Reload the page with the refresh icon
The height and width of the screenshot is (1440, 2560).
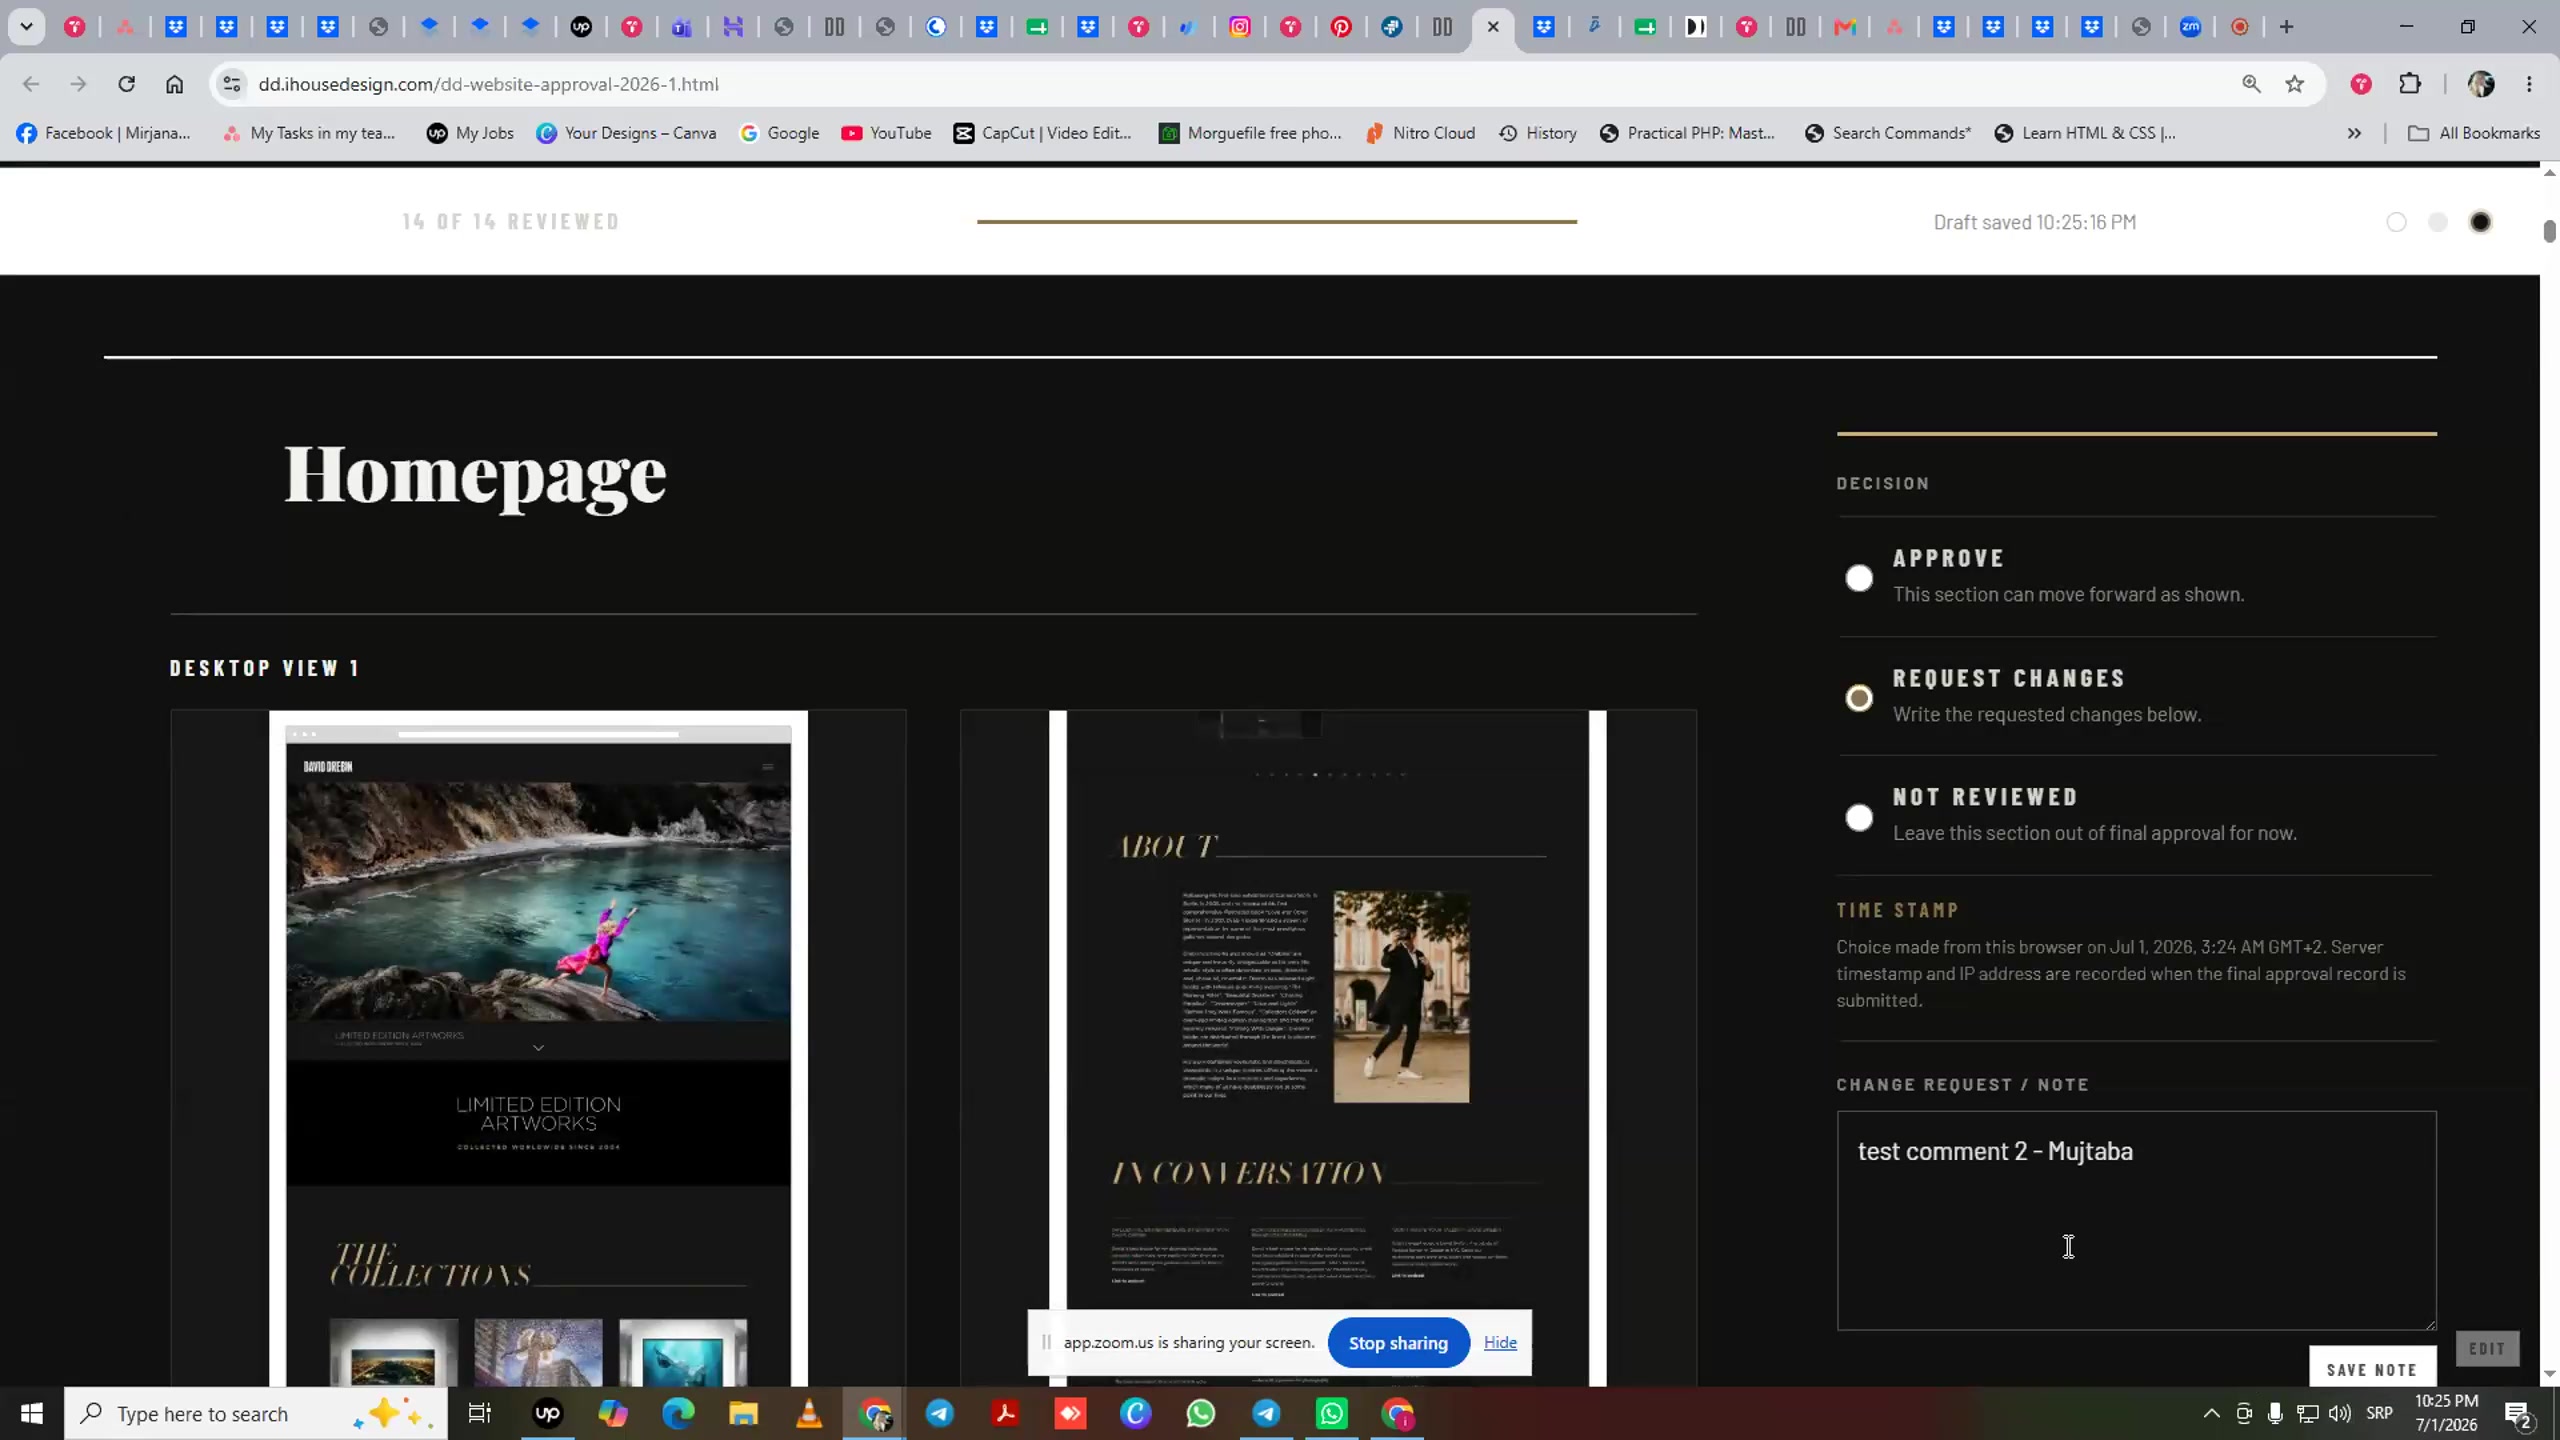(126, 84)
